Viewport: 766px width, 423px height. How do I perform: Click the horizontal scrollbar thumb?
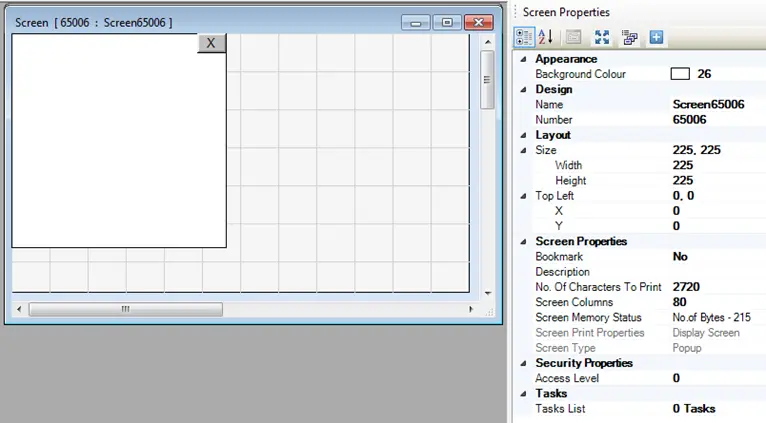[126, 309]
